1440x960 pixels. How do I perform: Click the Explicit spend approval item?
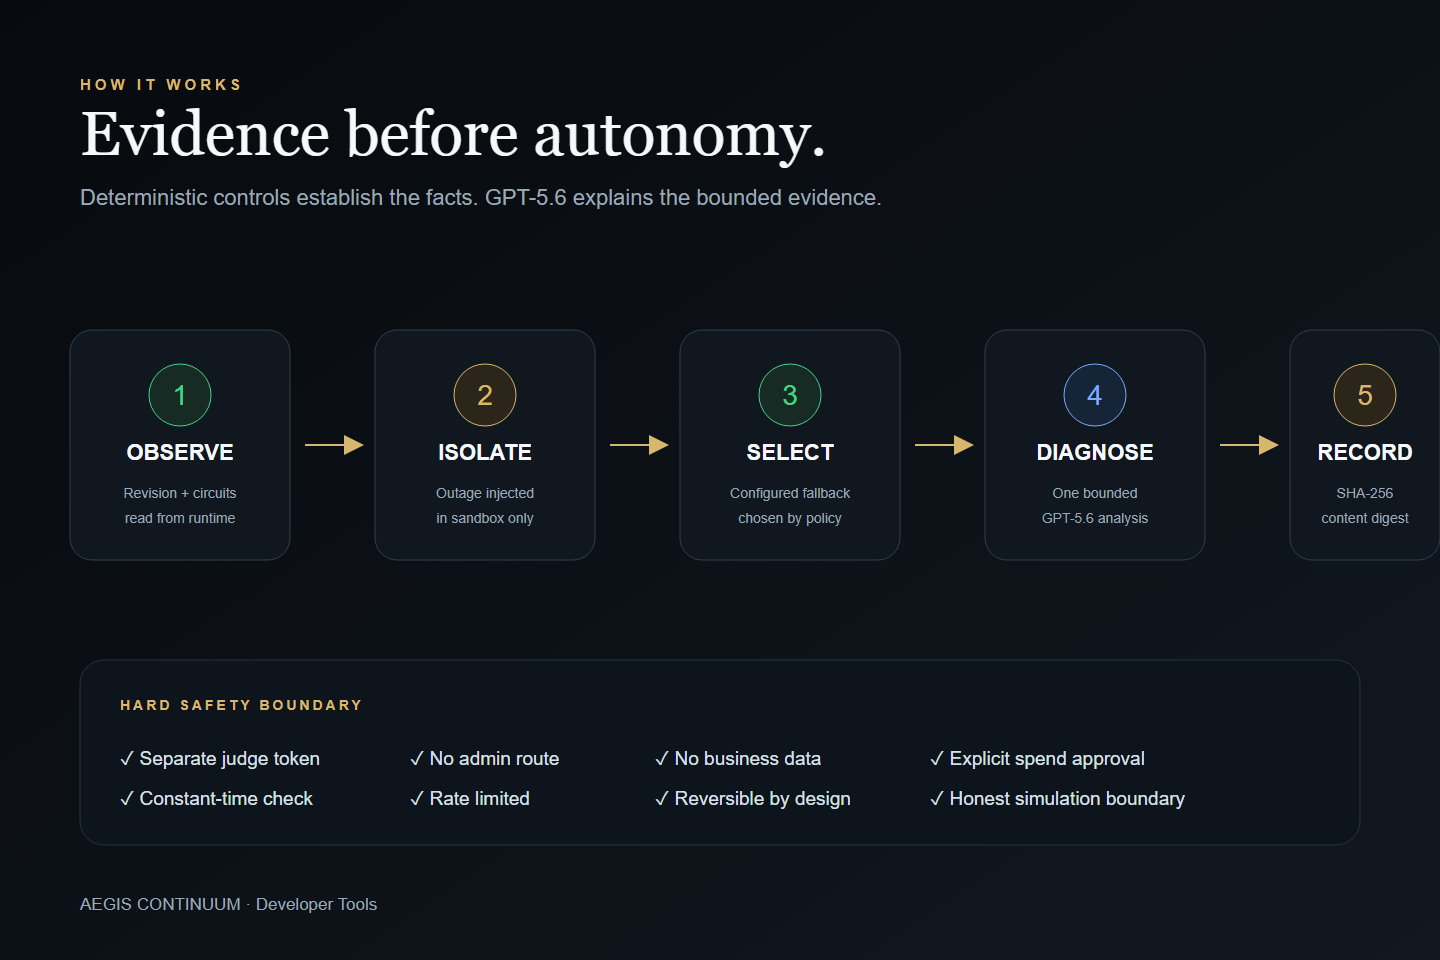click(x=1037, y=759)
